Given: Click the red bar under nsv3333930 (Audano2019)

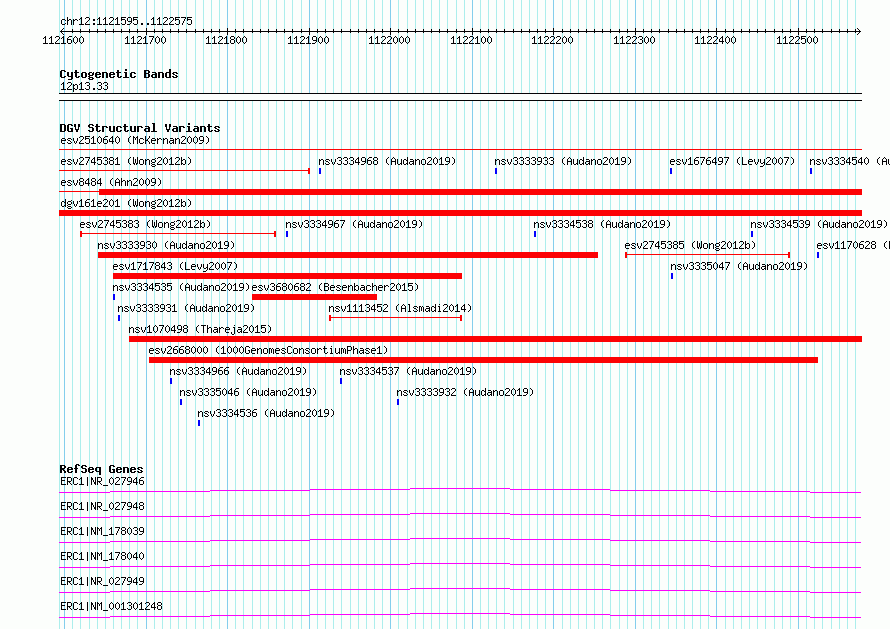Looking at the screenshot, I should point(348,255).
